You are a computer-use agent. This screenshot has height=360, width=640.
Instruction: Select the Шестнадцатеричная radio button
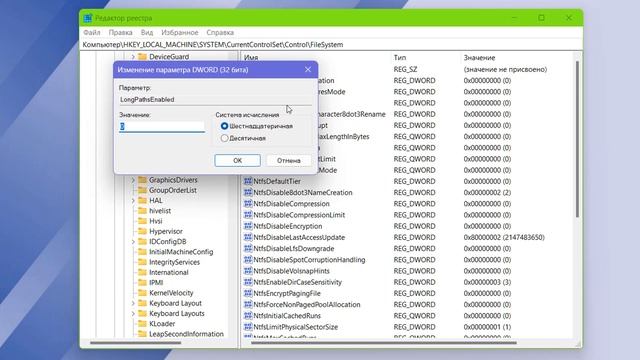pyautogui.click(x=224, y=126)
